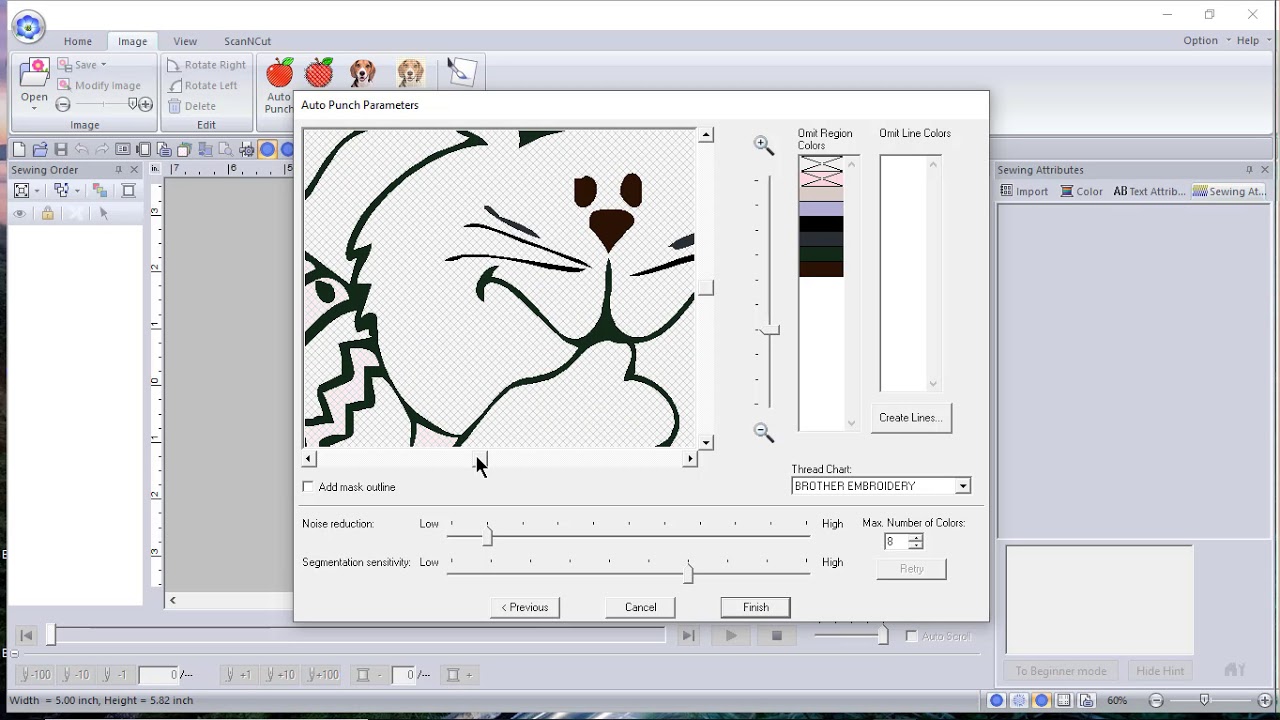Screen dimensions: 1280x720
Task: Enable Add mask outline checkbox
Action: point(308,487)
